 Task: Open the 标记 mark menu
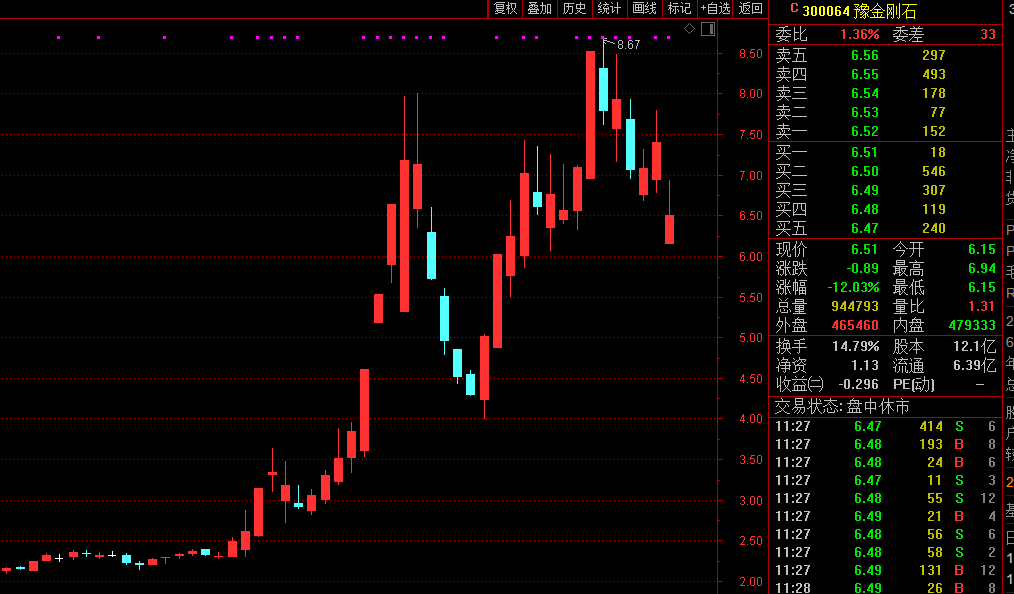(679, 9)
